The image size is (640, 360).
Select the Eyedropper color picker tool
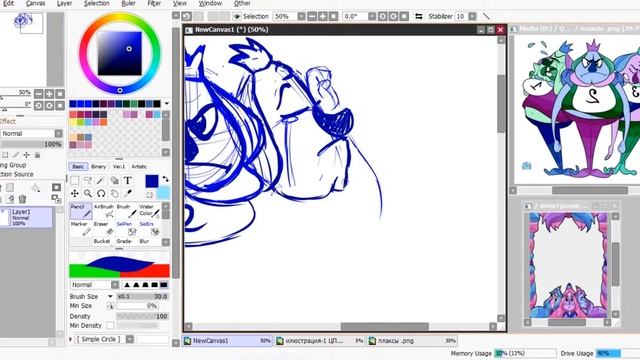click(127, 193)
